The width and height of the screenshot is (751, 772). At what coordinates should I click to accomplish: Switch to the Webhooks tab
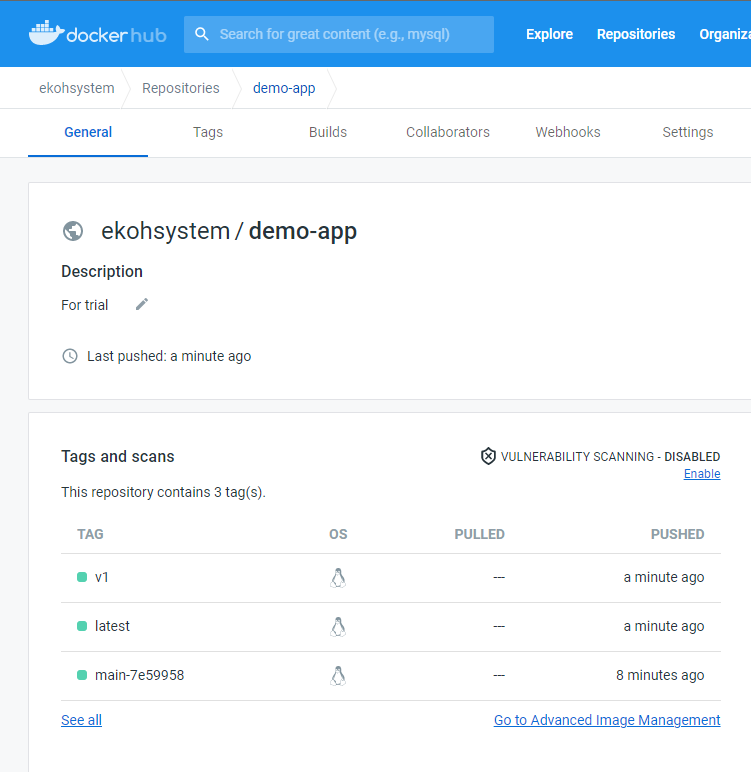[568, 132]
